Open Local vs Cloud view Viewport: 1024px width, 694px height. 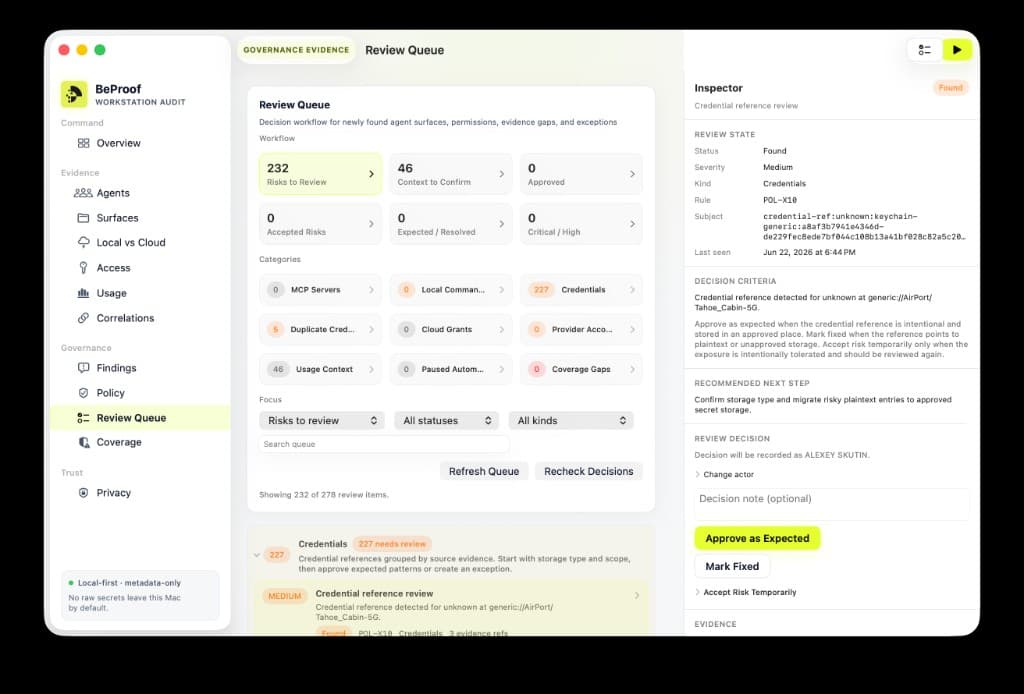pyautogui.click(x=131, y=242)
